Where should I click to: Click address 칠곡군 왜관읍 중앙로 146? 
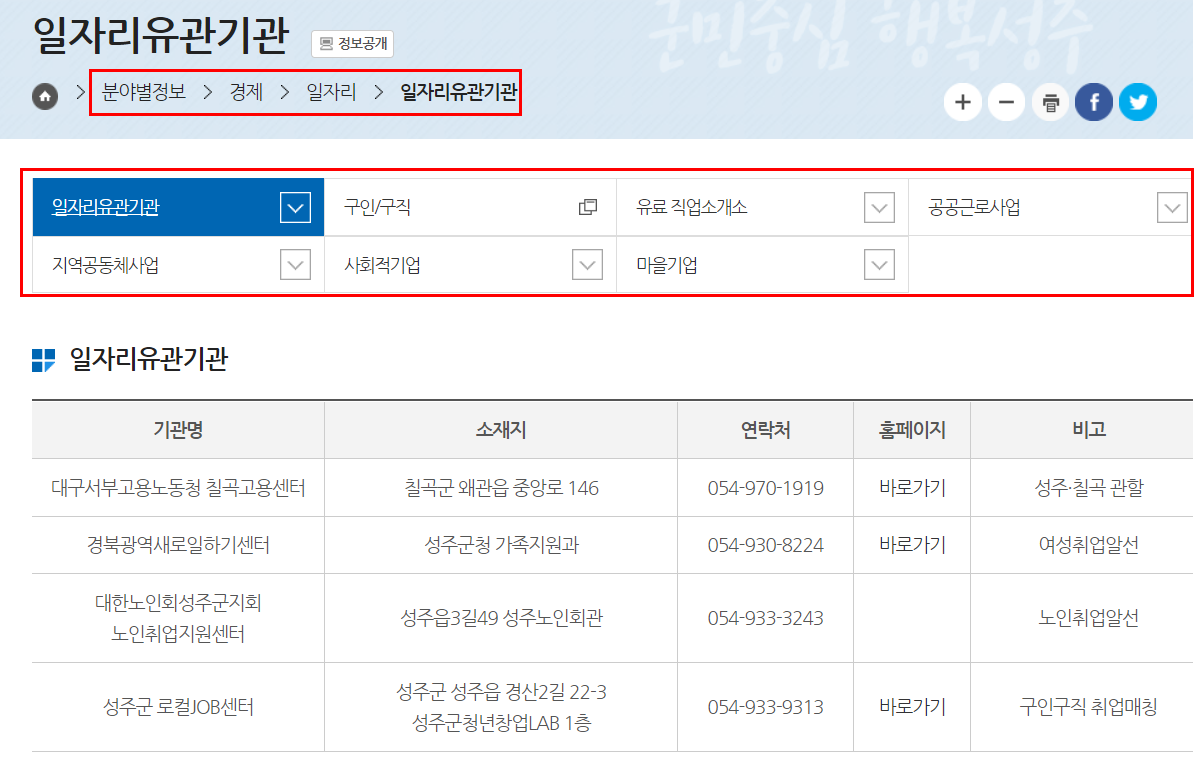pyautogui.click(x=501, y=487)
